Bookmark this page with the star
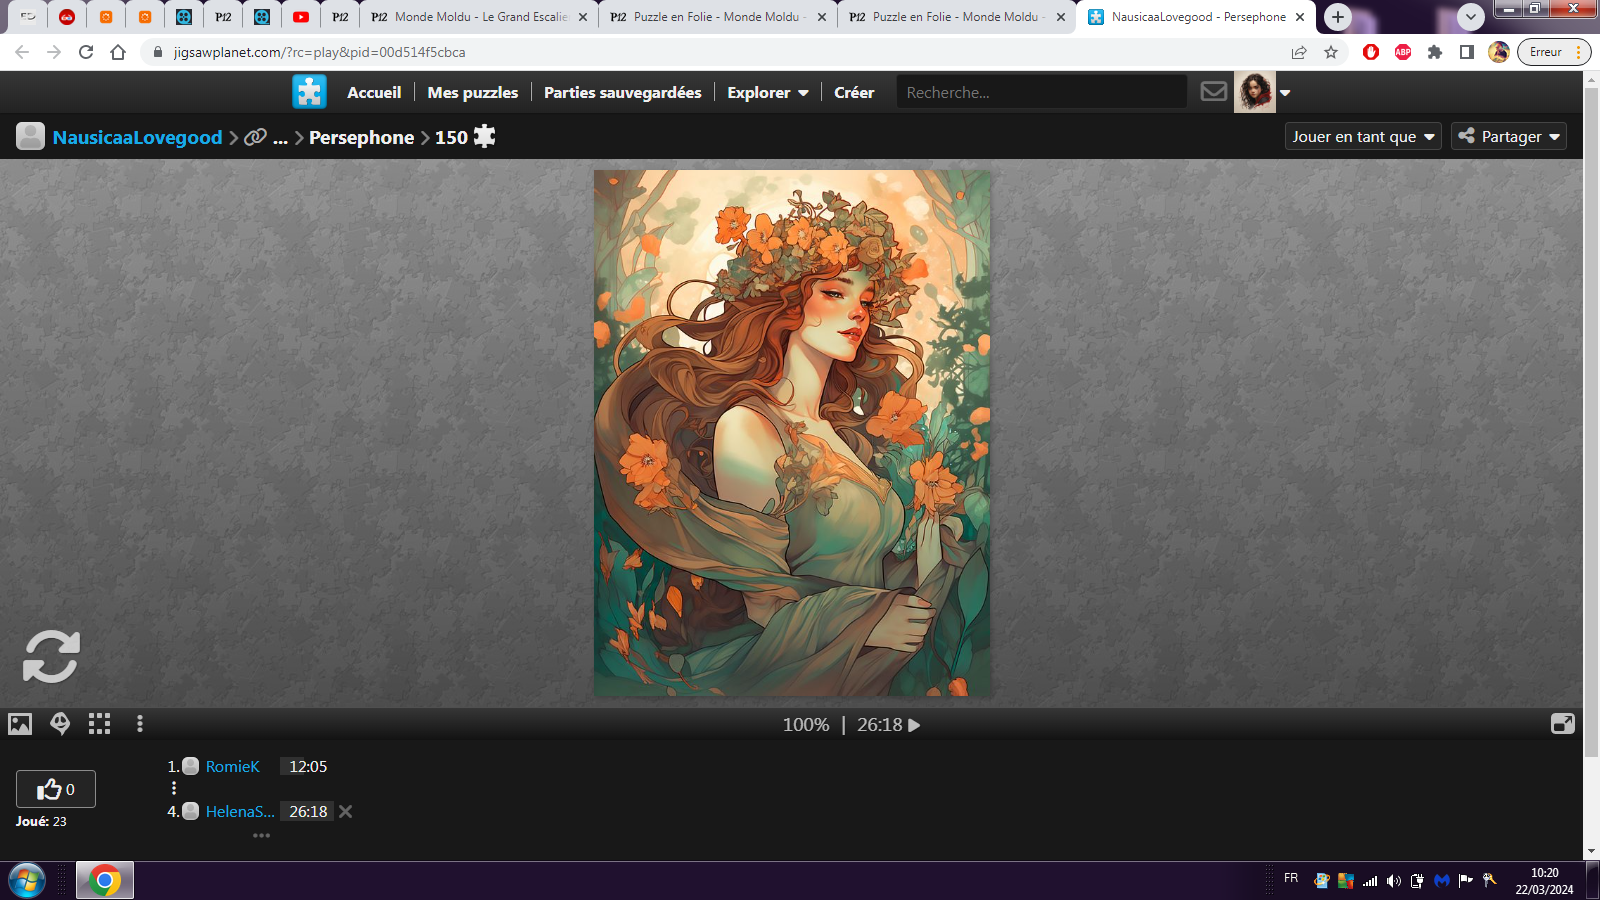The image size is (1600, 900). tap(1331, 52)
